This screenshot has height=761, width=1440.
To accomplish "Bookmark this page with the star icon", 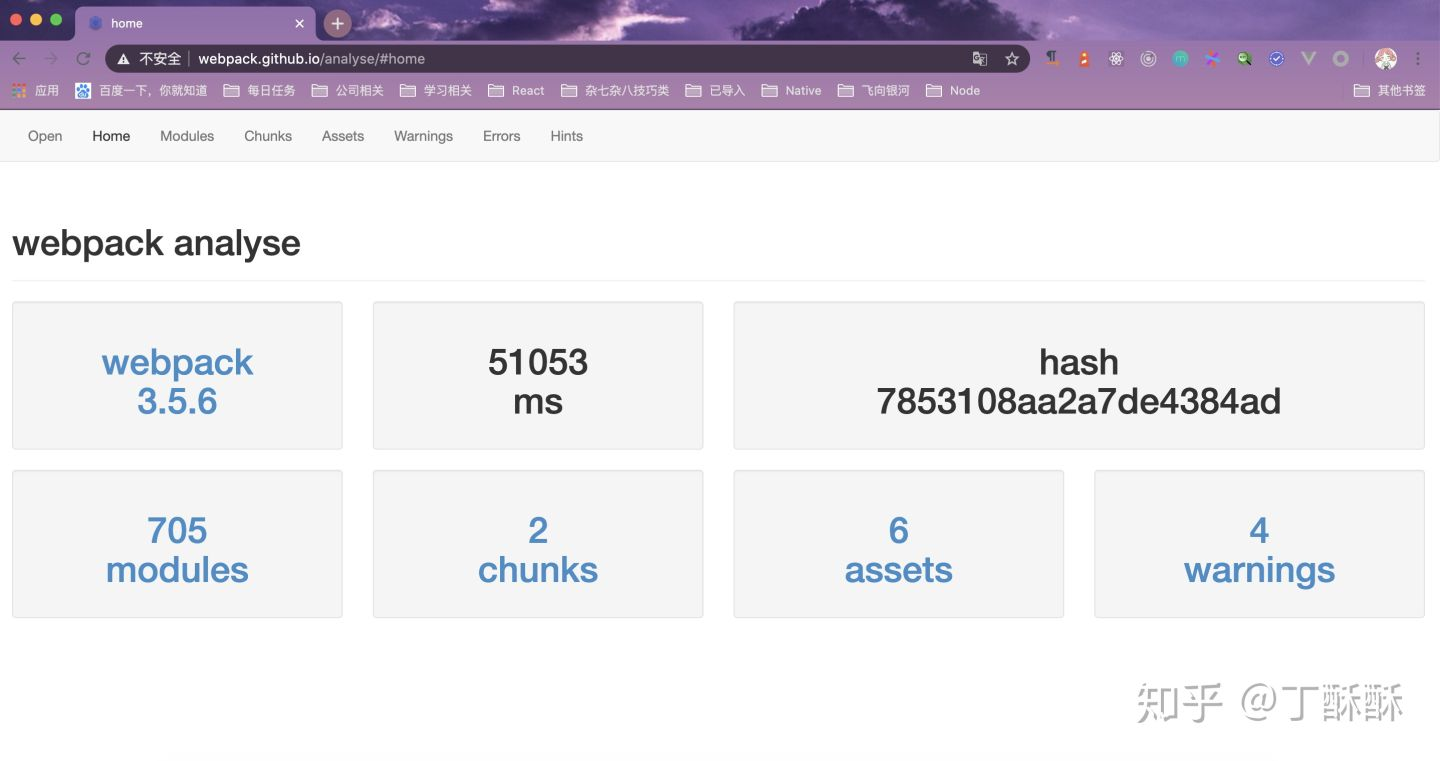I will [x=1012, y=59].
